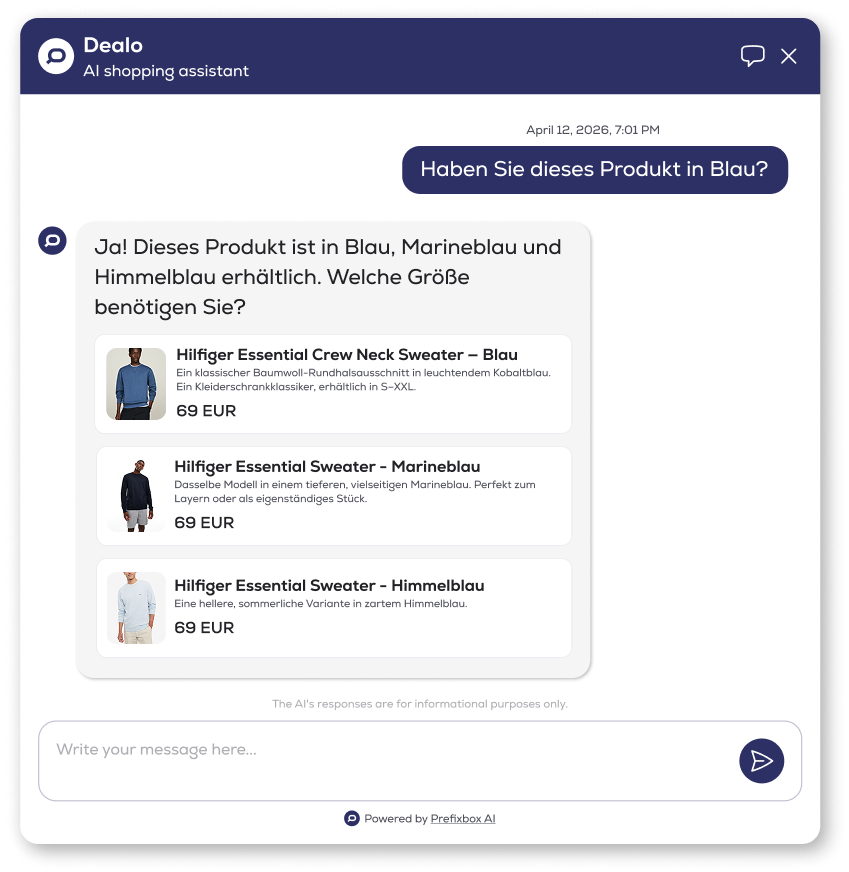Open the speech bubble icon in the header
The width and height of the screenshot is (849, 872).
pos(752,55)
